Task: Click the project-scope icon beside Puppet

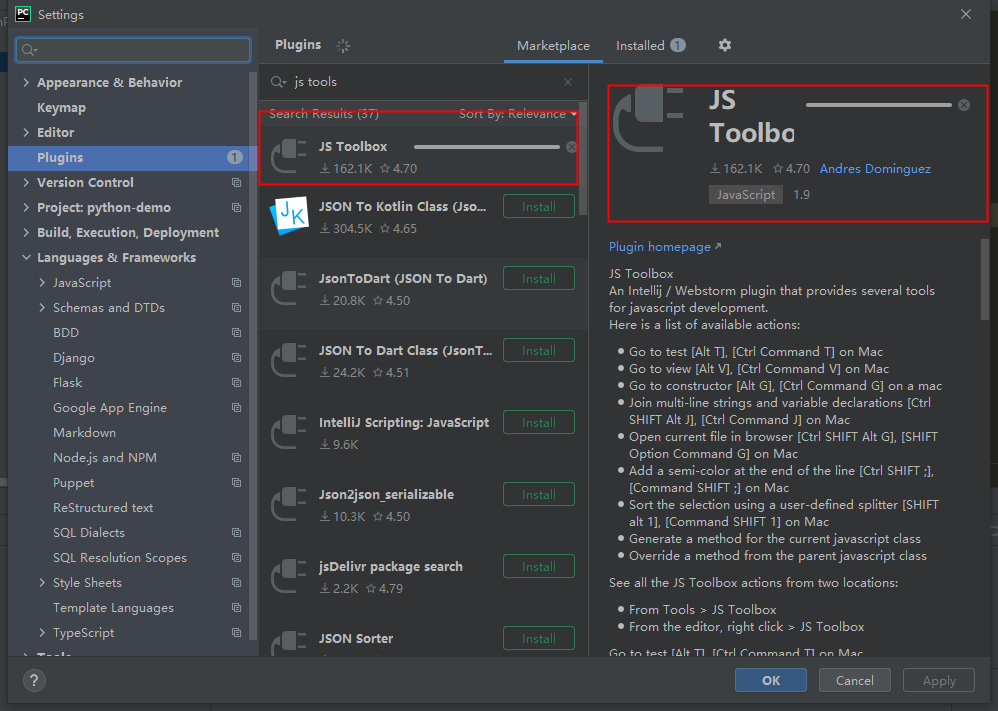Action: point(236,482)
